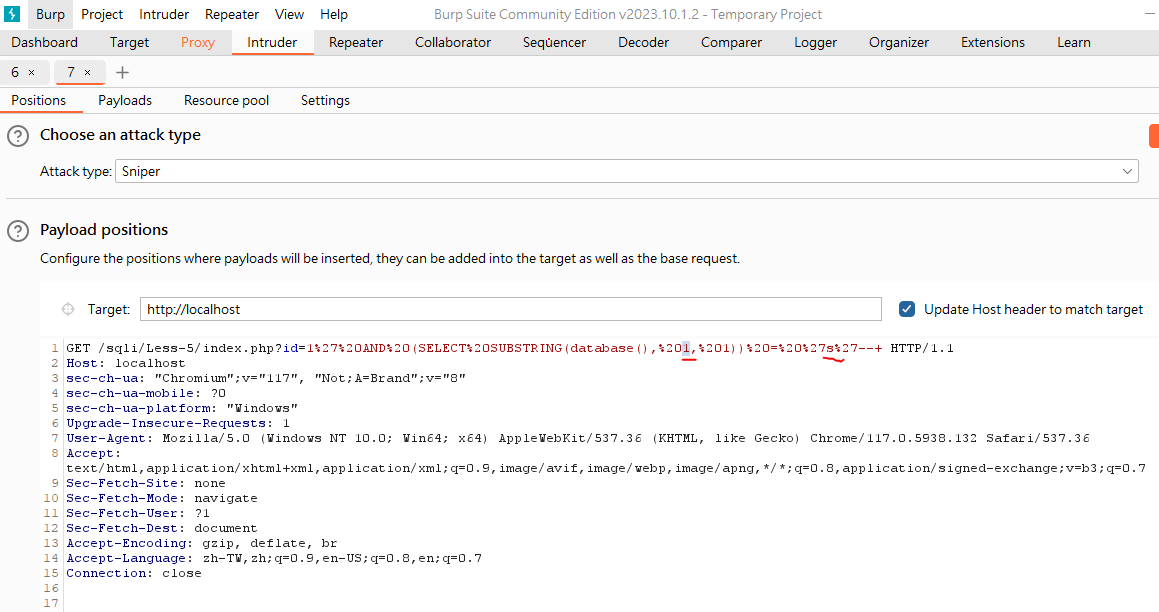The width and height of the screenshot is (1159, 612).
Task: Click the sec-ch-ua-mobile header line
Action: [146, 393]
